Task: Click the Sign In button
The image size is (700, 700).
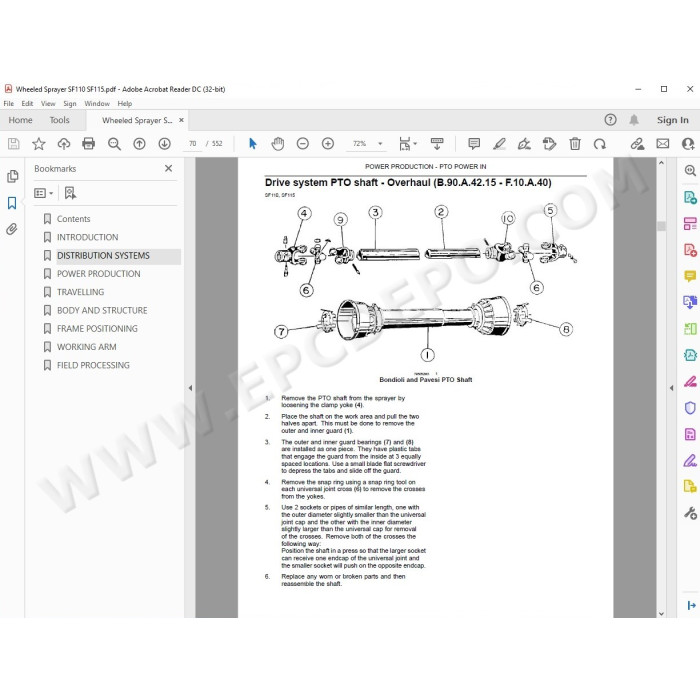Action: tap(672, 120)
